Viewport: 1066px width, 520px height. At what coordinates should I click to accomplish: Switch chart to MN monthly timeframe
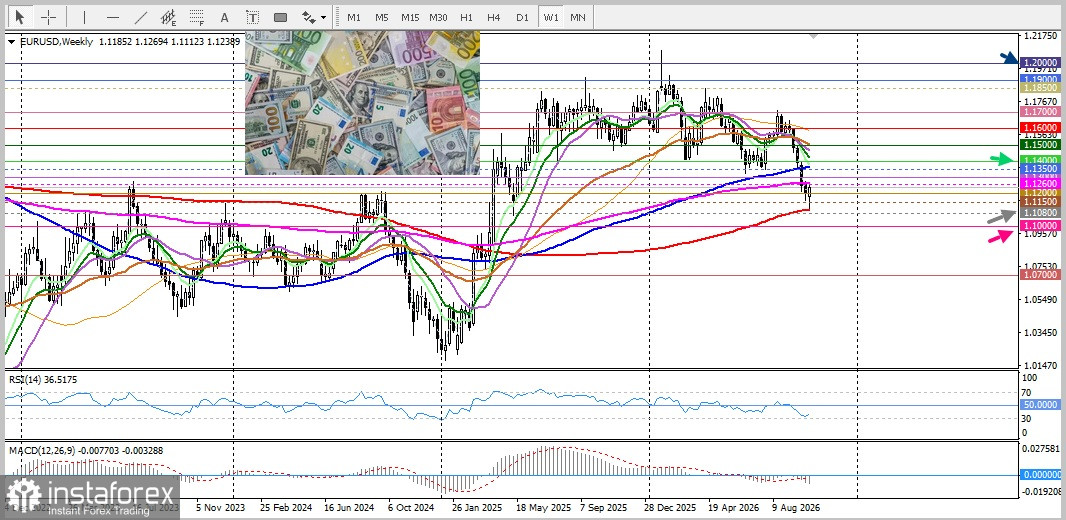pos(577,17)
